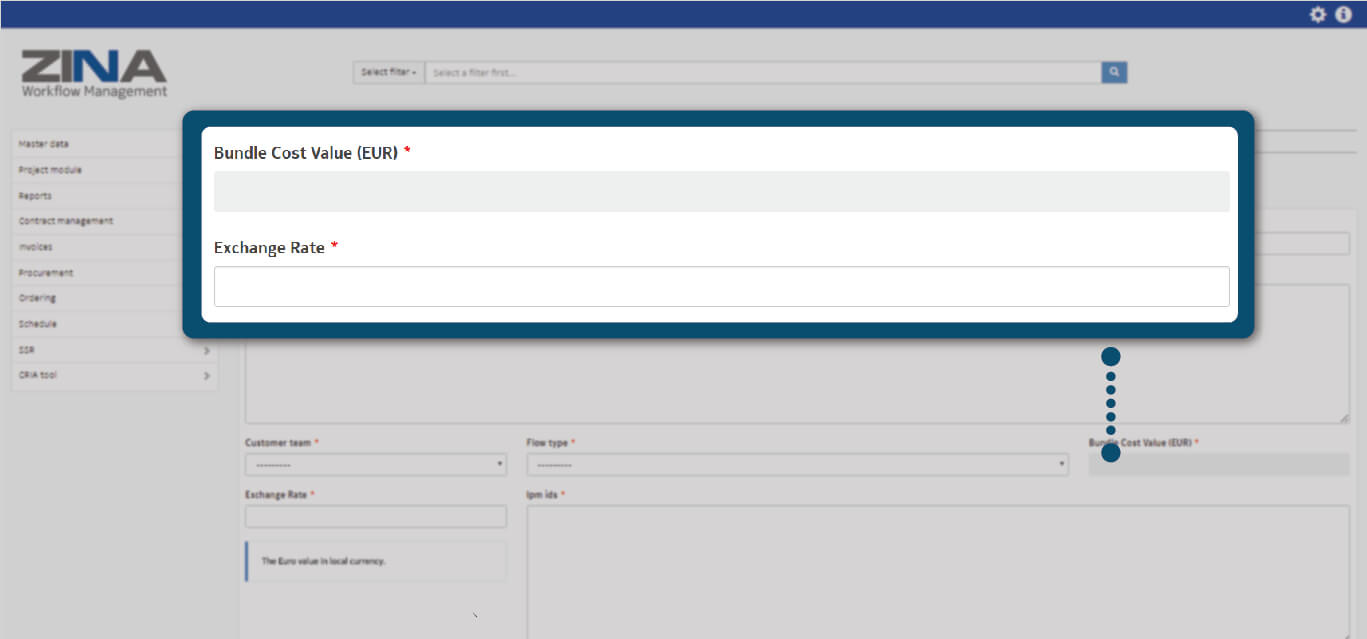The image size is (1367, 639).
Task: Click the filter search text box
Action: pos(762,73)
